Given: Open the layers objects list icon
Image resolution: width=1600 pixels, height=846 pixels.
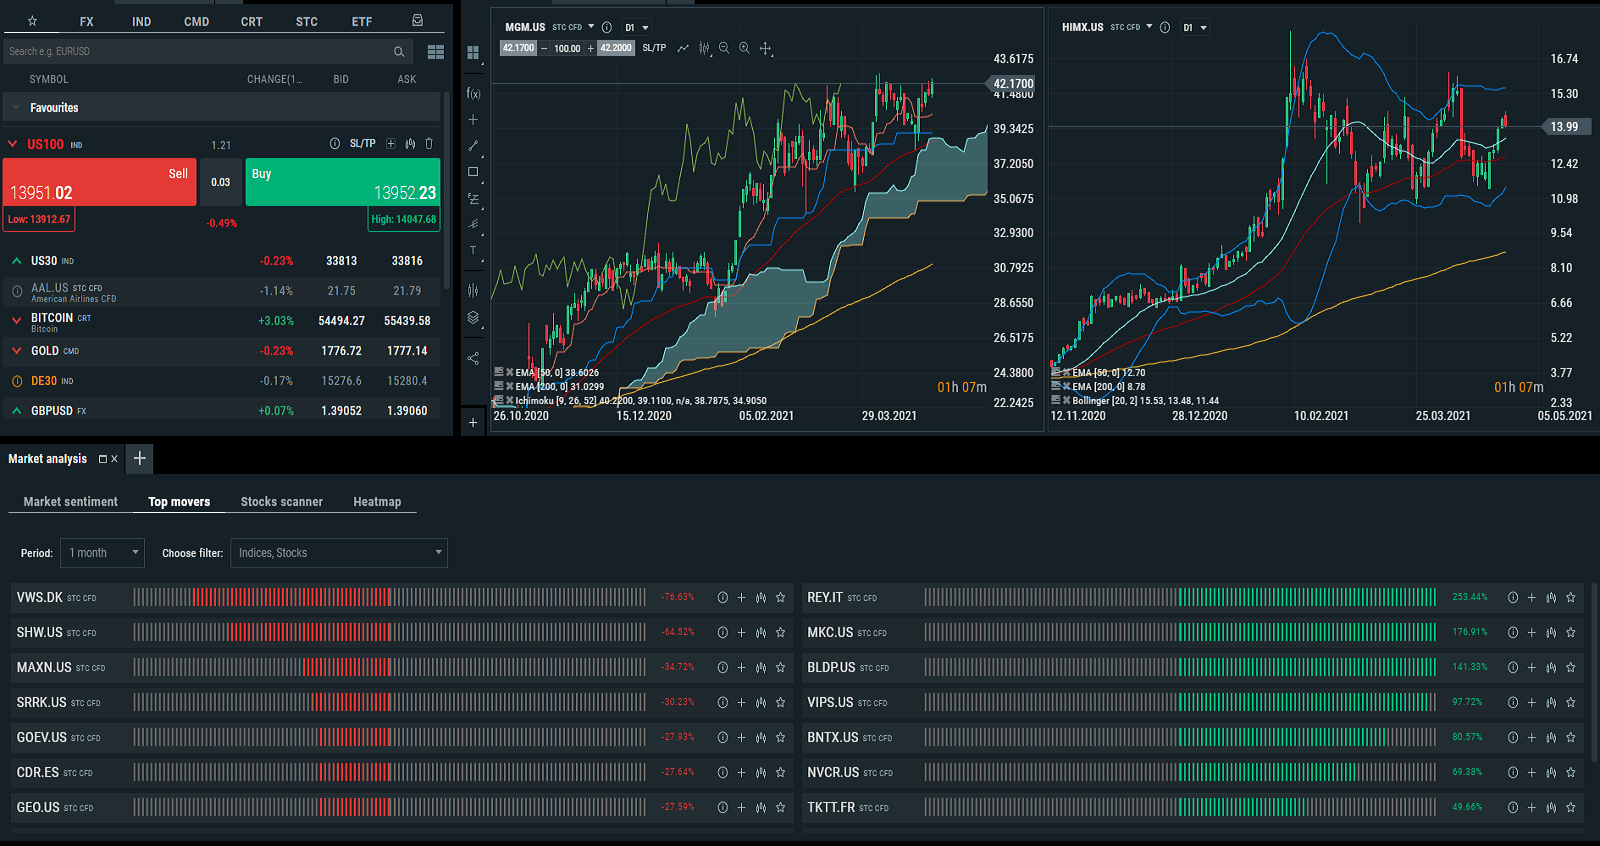Looking at the screenshot, I should click(473, 317).
